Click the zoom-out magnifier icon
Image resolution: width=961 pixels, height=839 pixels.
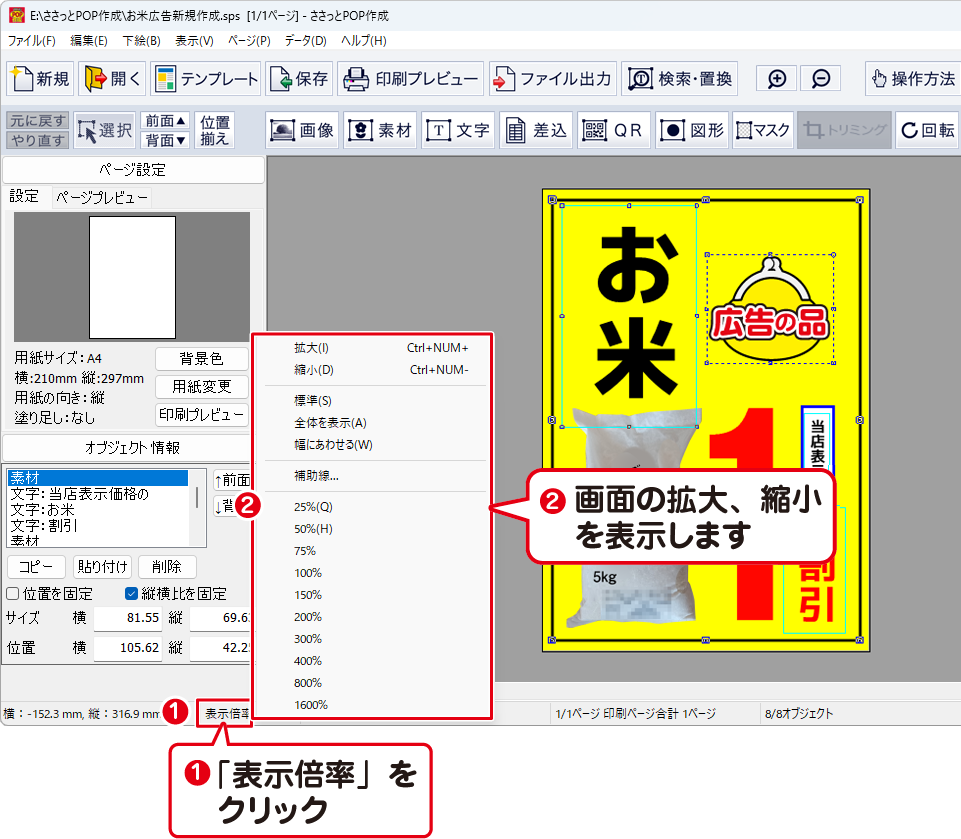click(820, 79)
